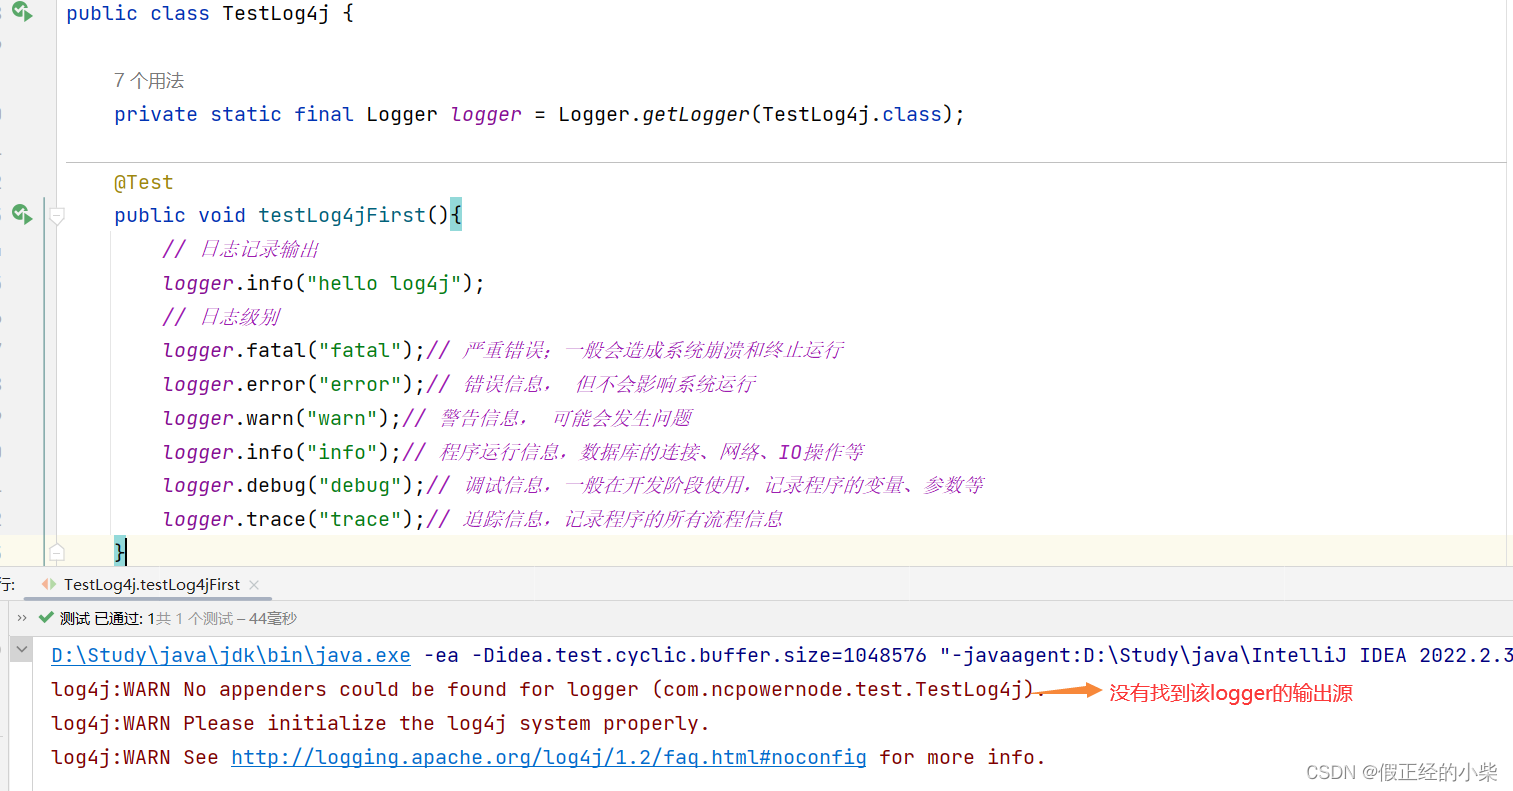Click the '// 日志记录输出' comment
This screenshot has height=791, width=1513.
click(x=241, y=249)
